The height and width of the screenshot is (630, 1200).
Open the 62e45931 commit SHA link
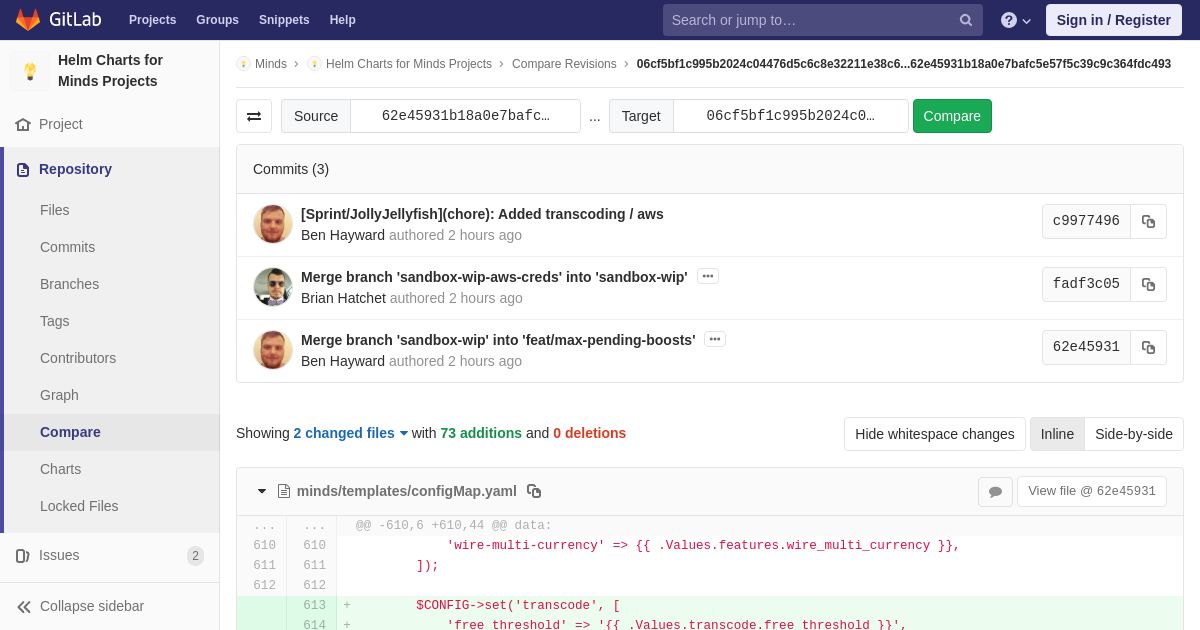pos(1086,347)
